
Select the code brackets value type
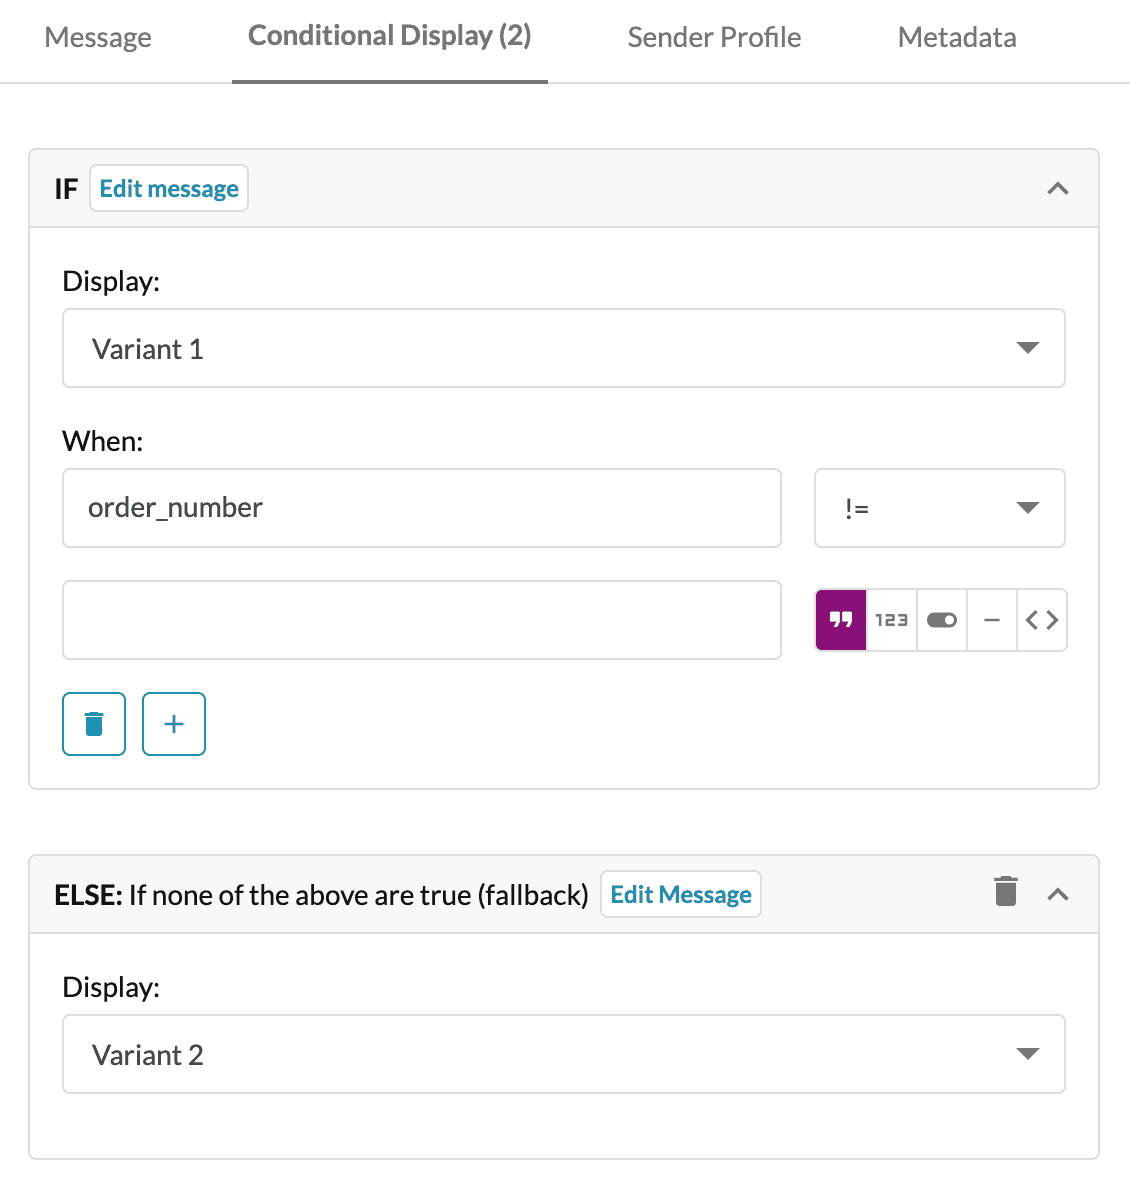click(x=1042, y=620)
